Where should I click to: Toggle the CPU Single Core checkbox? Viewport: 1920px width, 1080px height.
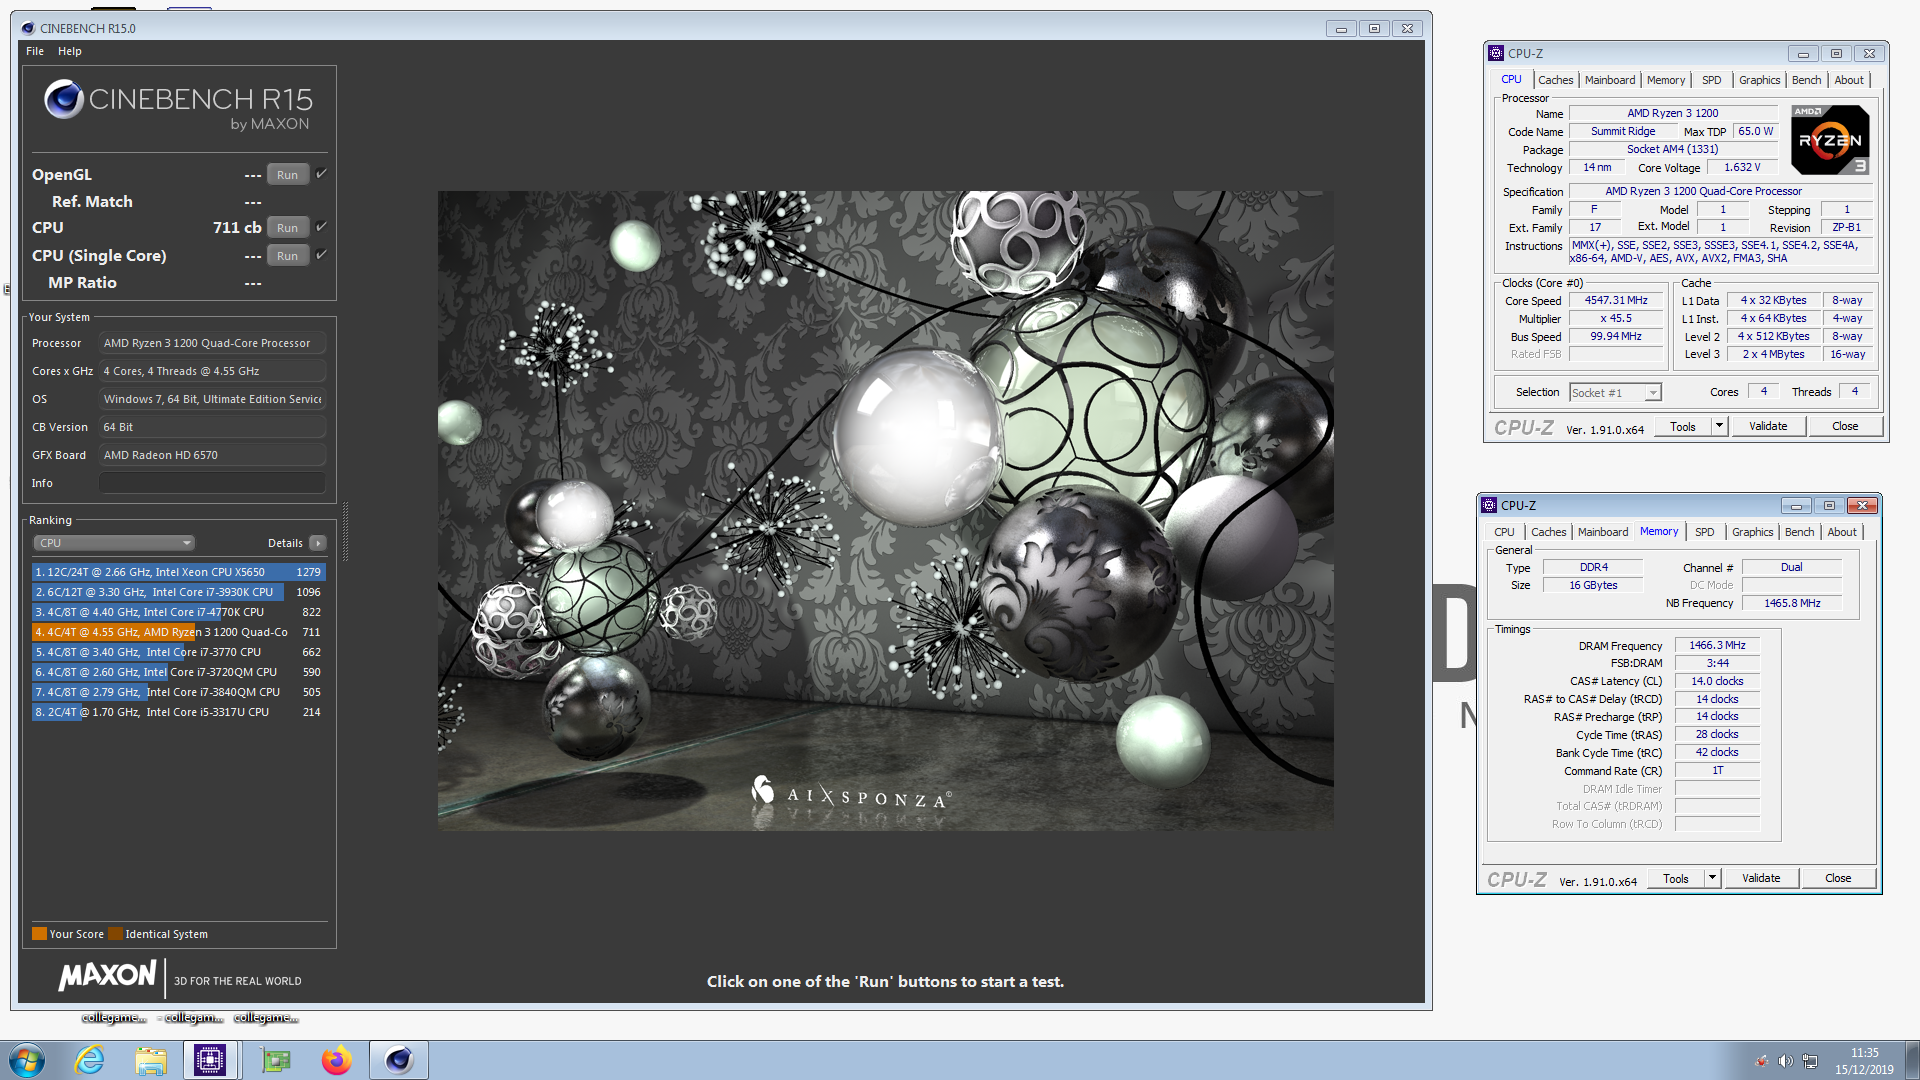tap(321, 255)
